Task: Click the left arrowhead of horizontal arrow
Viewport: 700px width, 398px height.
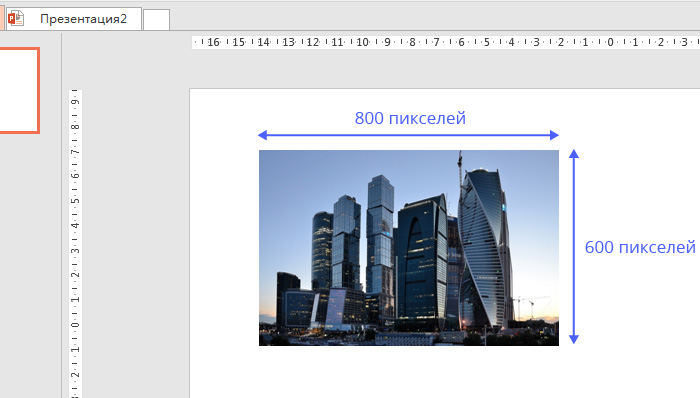Action: pyautogui.click(x=262, y=135)
